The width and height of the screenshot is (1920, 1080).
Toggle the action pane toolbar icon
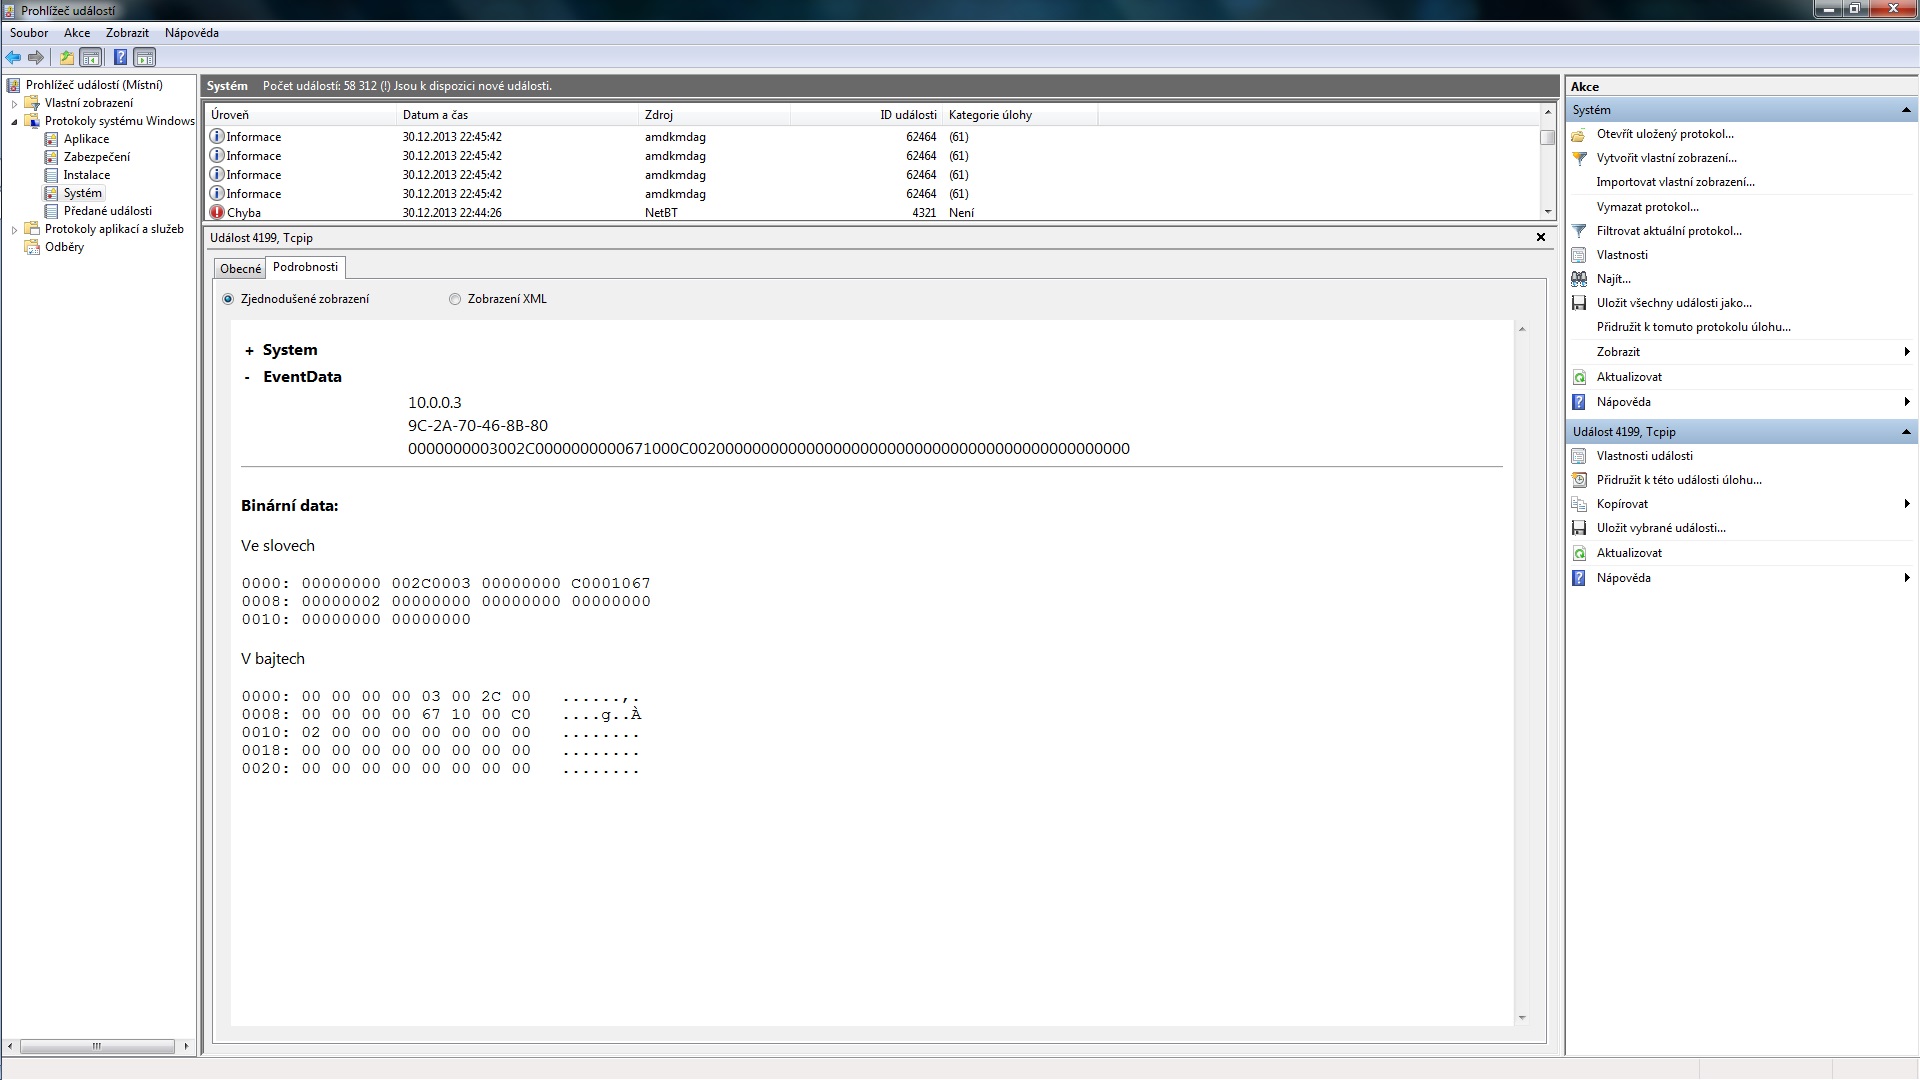point(145,58)
